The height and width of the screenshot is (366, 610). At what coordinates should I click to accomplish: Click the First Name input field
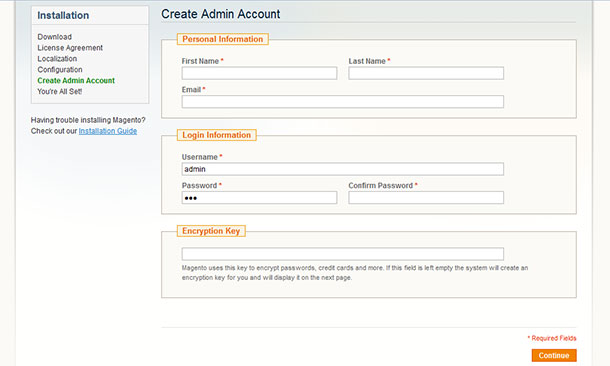[259, 73]
